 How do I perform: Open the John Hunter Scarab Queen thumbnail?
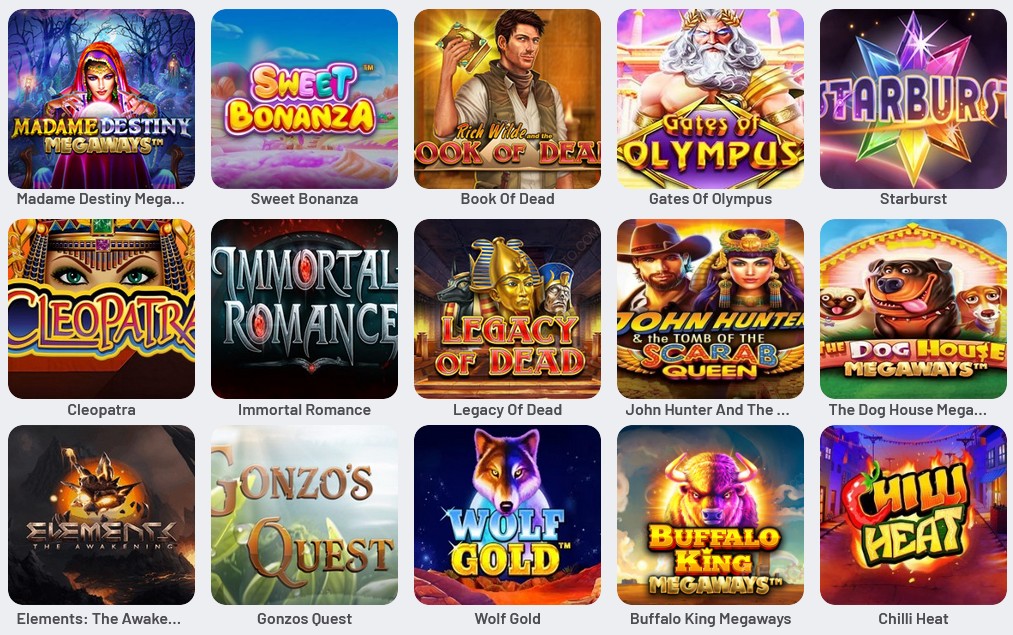710,309
